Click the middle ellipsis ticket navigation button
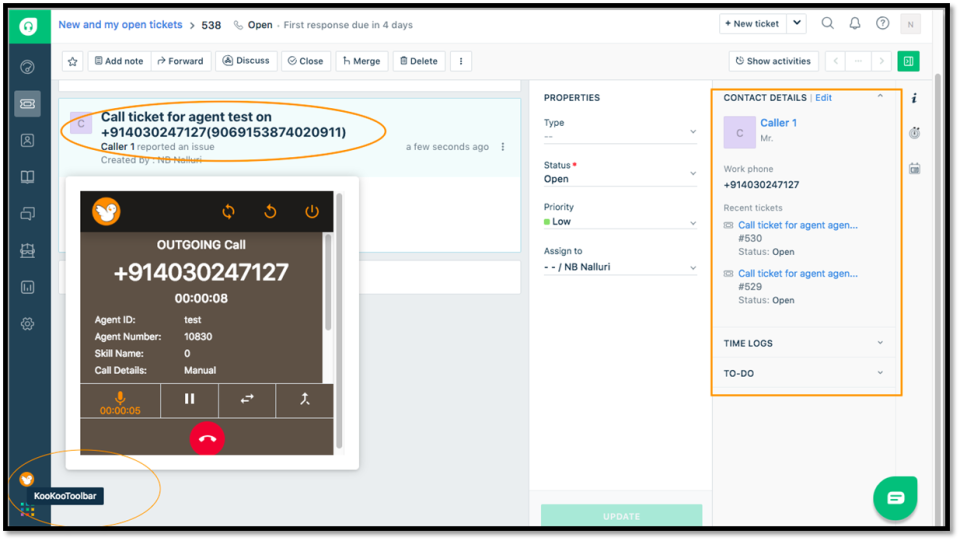The height and width of the screenshot is (541, 960). pyautogui.click(x=858, y=61)
